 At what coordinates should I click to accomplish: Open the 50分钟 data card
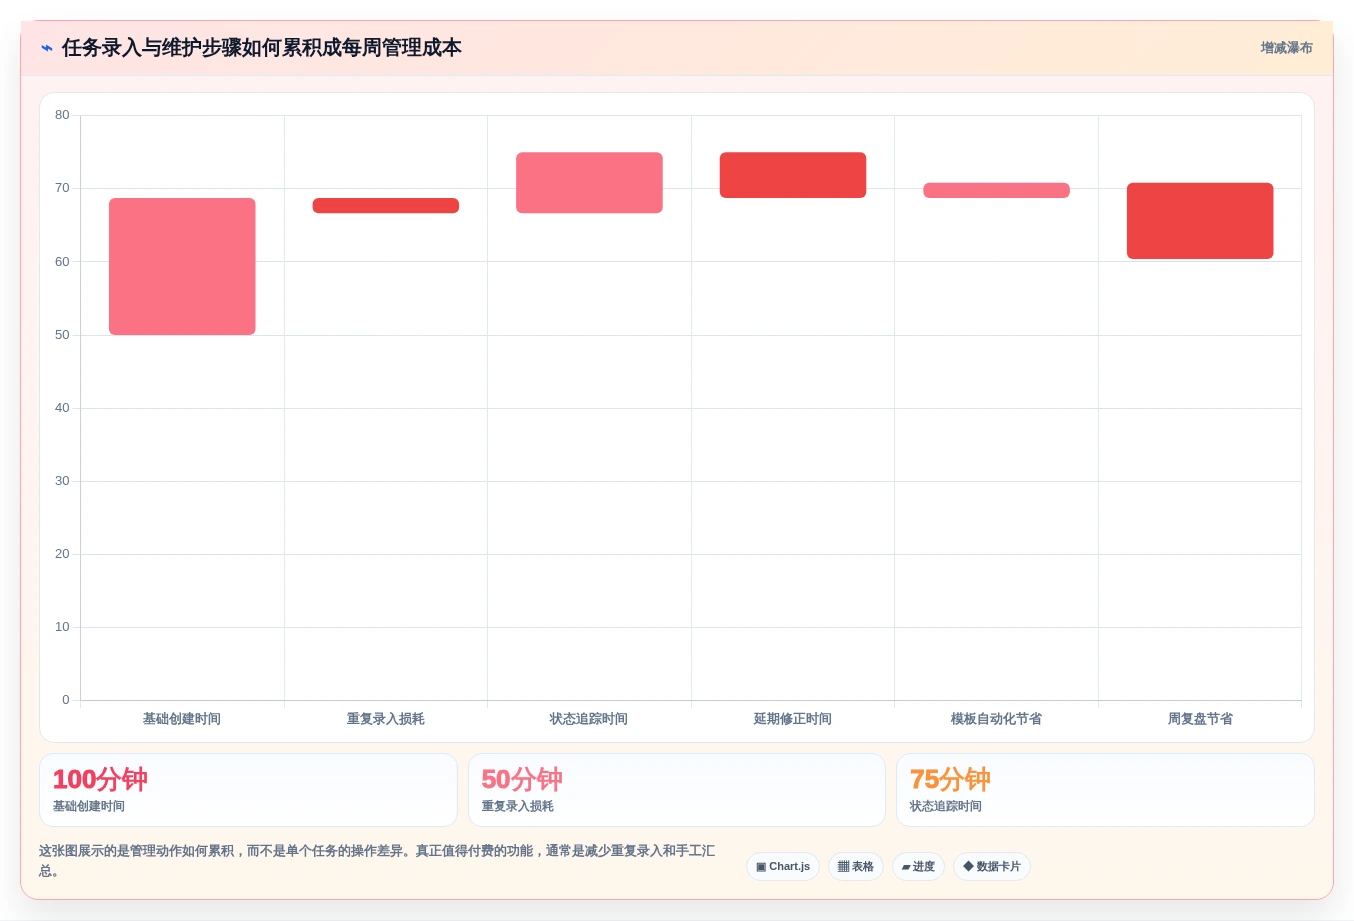(x=677, y=790)
